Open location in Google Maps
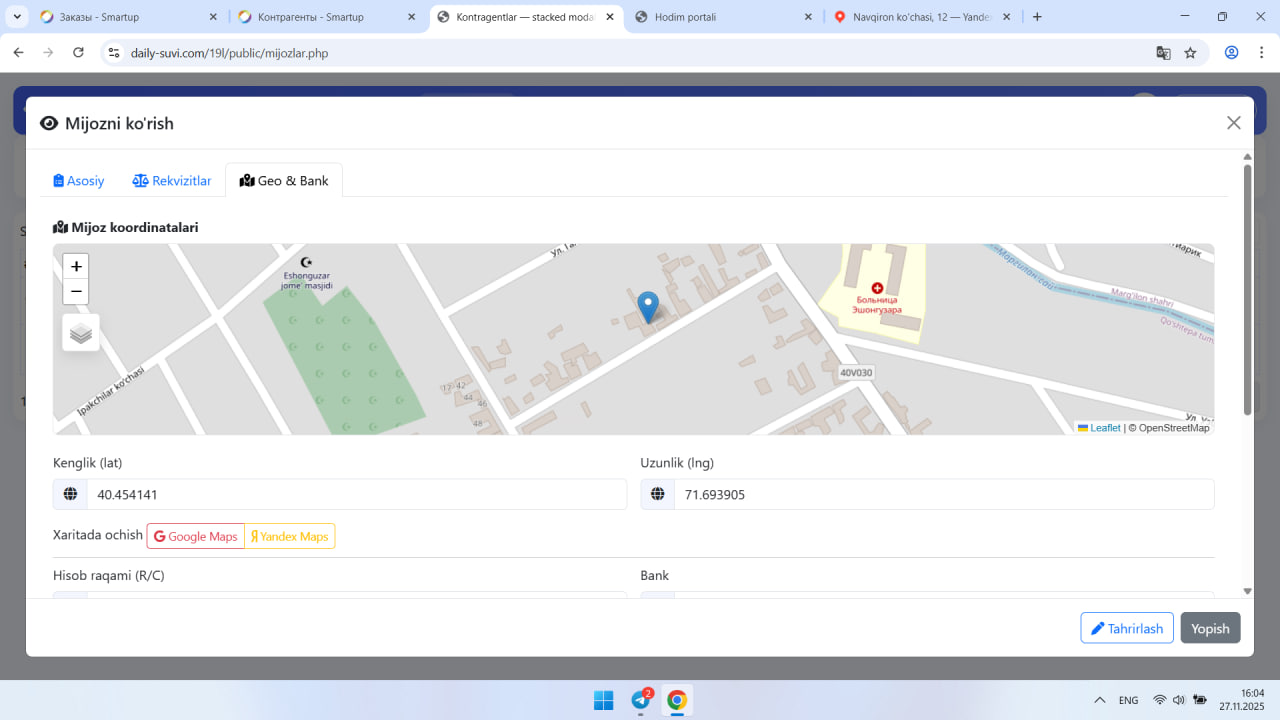This screenshot has width=1280, height=720. pos(196,537)
